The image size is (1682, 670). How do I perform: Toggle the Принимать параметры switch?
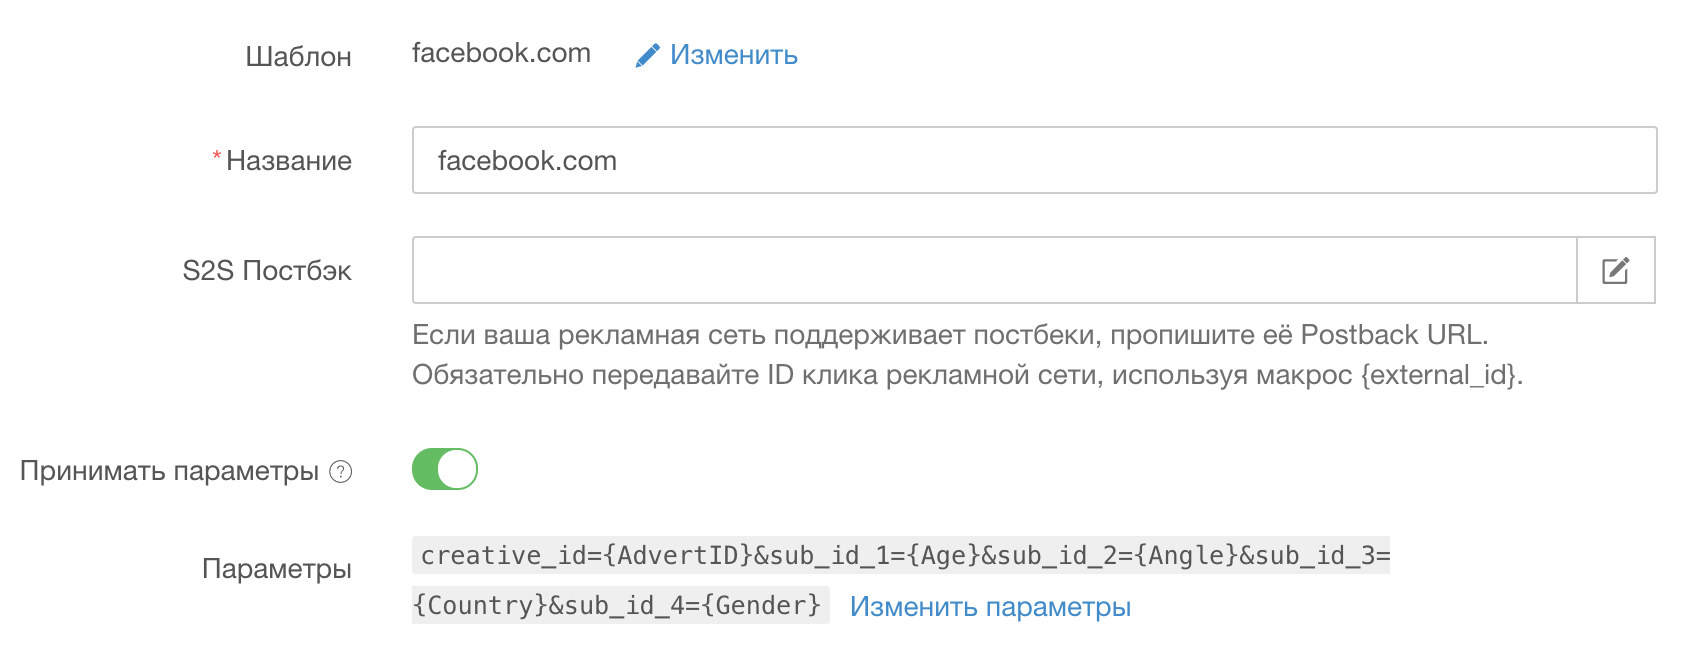tap(445, 469)
